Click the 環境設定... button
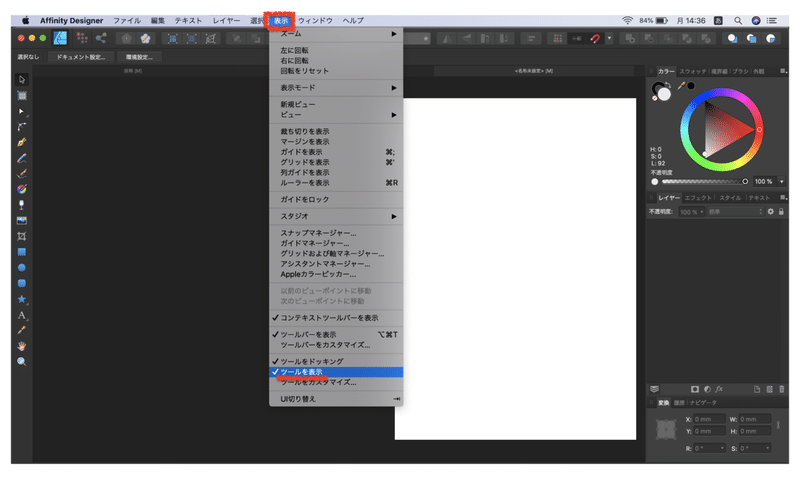 (x=139, y=57)
